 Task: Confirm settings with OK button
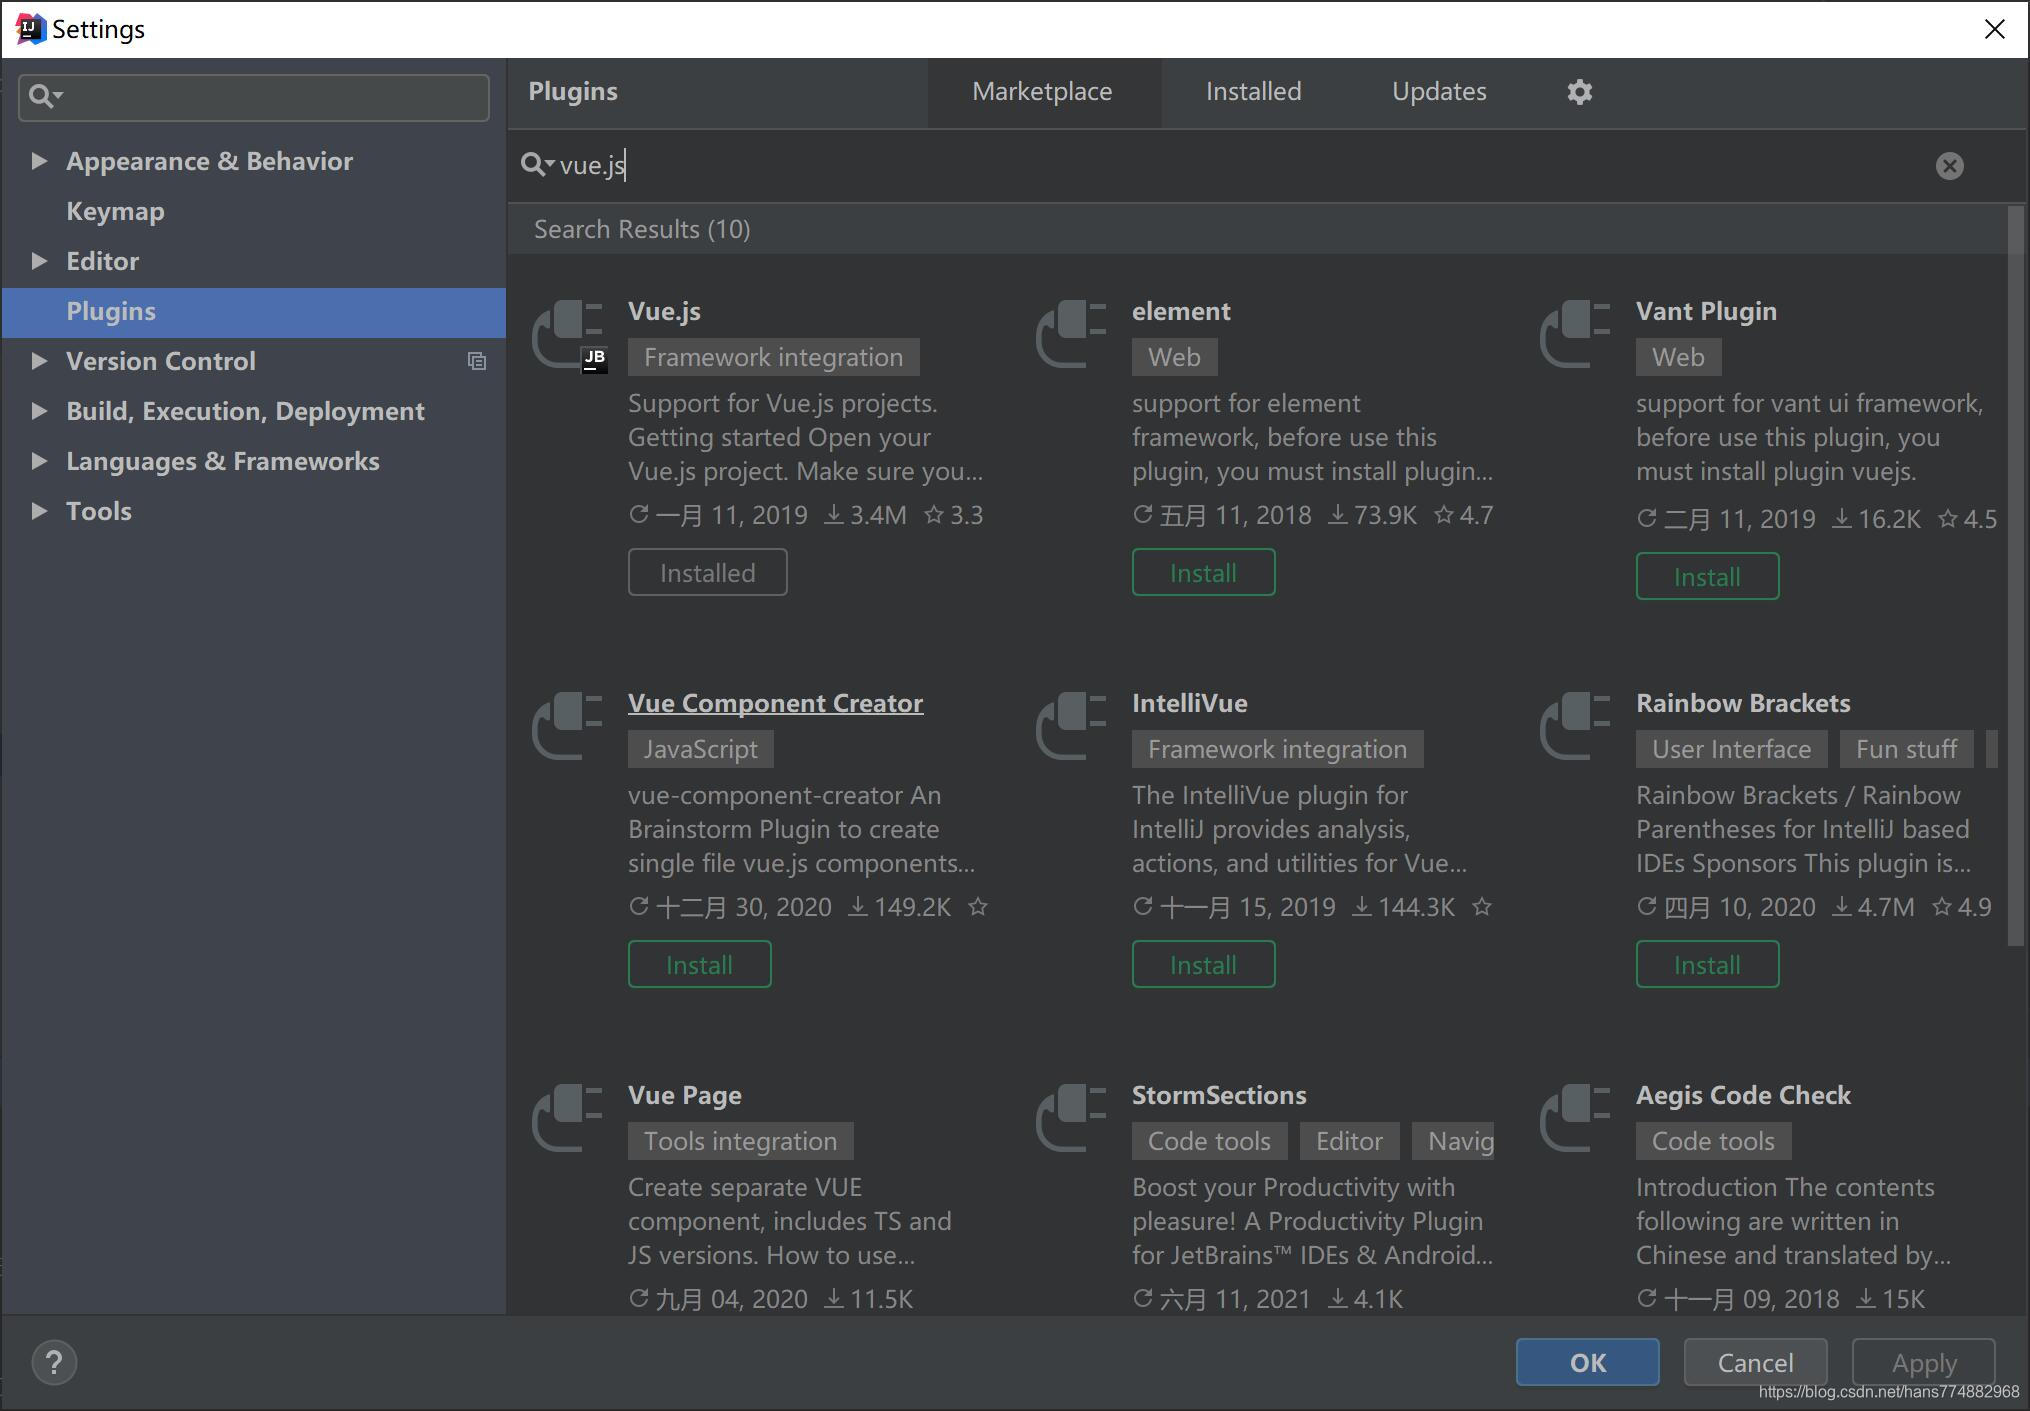[x=1587, y=1362]
